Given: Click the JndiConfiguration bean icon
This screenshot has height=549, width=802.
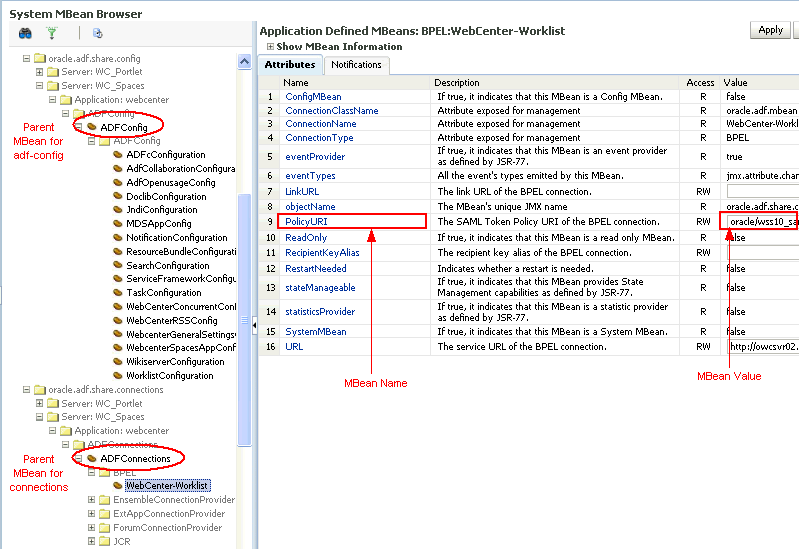Looking at the screenshot, I should pyautogui.click(x=118, y=209).
